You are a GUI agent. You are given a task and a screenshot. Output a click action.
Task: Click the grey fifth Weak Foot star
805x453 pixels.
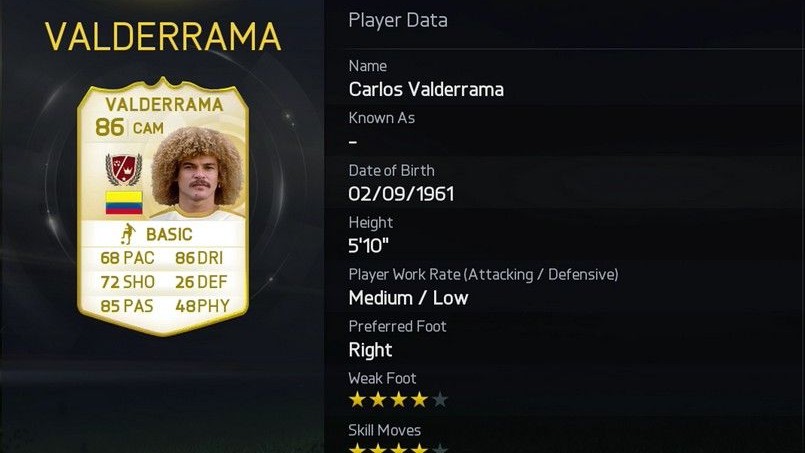click(x=440, y=399)
